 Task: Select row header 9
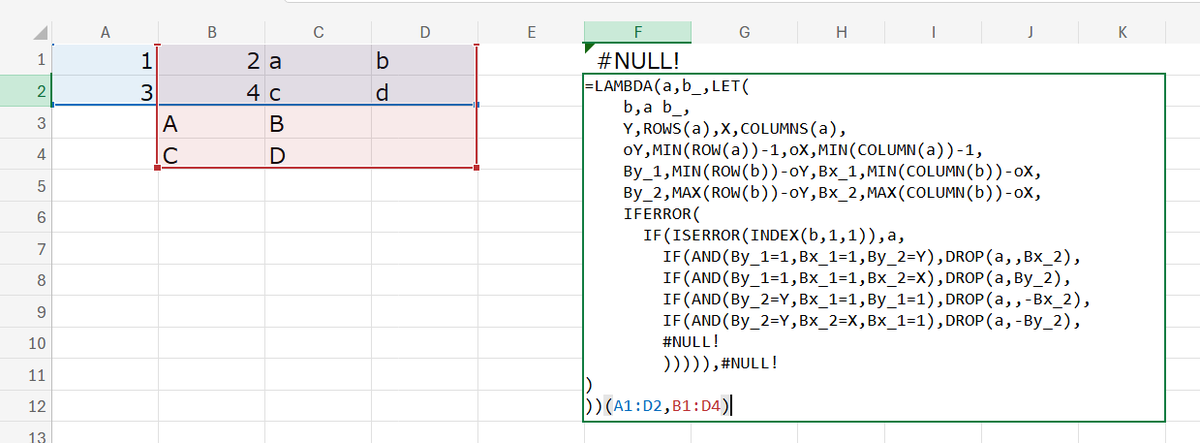[x=25, y=312]
